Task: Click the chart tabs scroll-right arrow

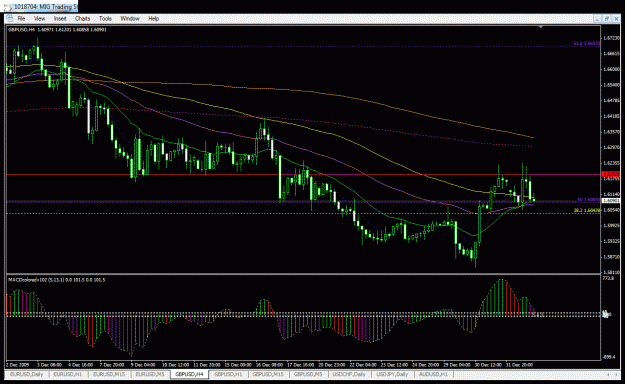Action: [617, 375]
